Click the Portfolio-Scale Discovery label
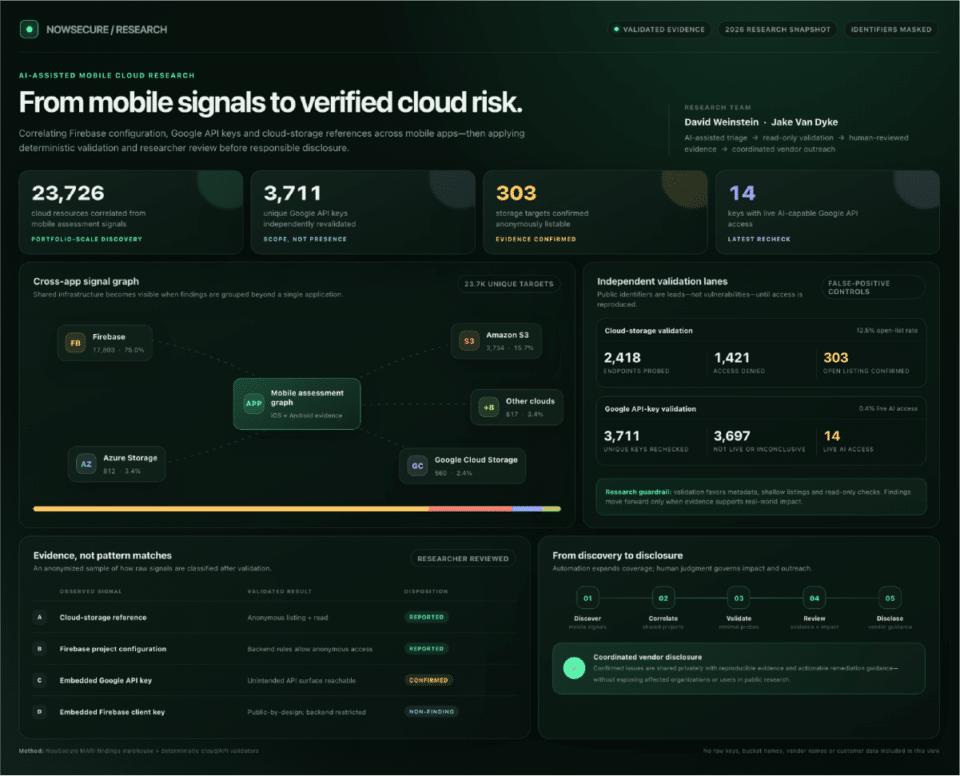960x776 pixels. [x=86, y=239]
